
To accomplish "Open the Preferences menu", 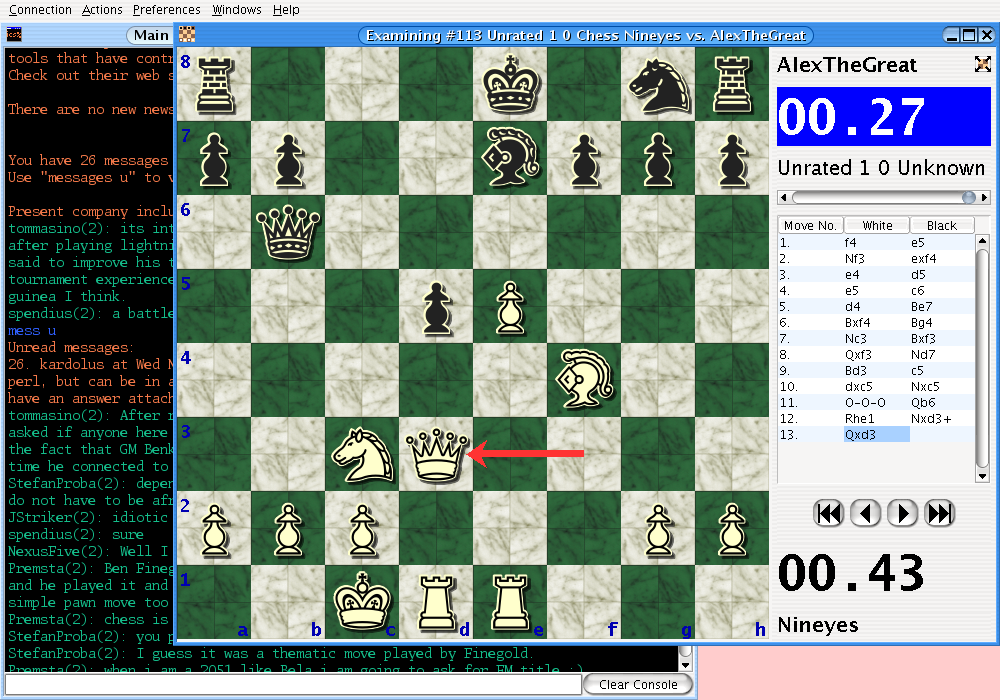I will [x=166, y=10].
